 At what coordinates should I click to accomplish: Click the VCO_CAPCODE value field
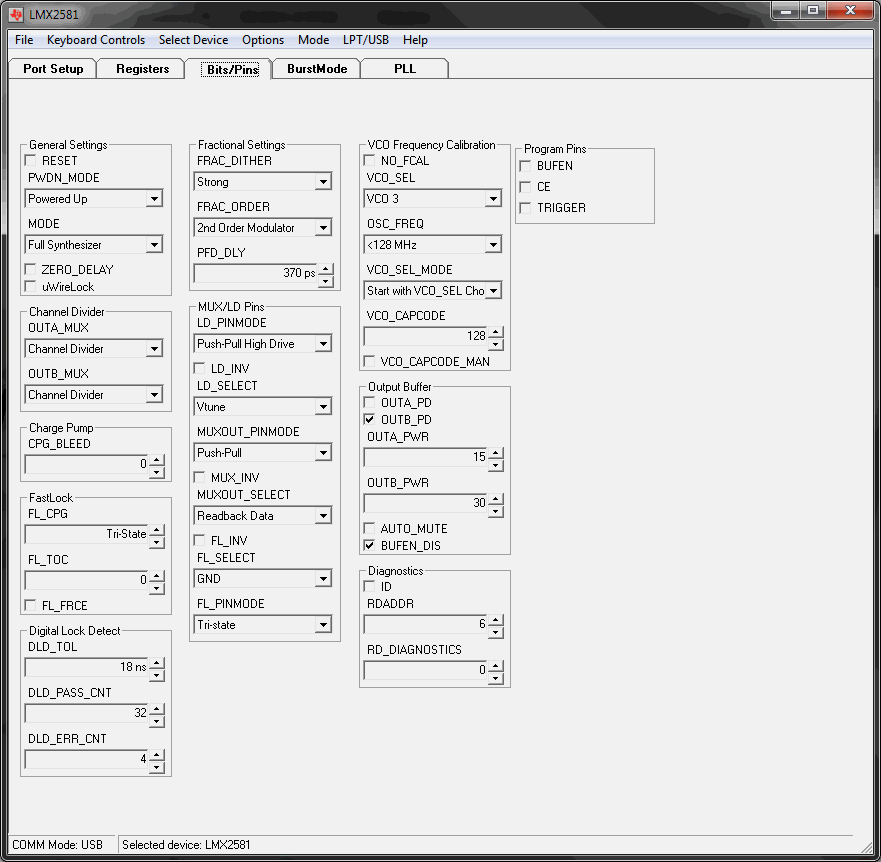pyautogui.click(x=425, y=336)
